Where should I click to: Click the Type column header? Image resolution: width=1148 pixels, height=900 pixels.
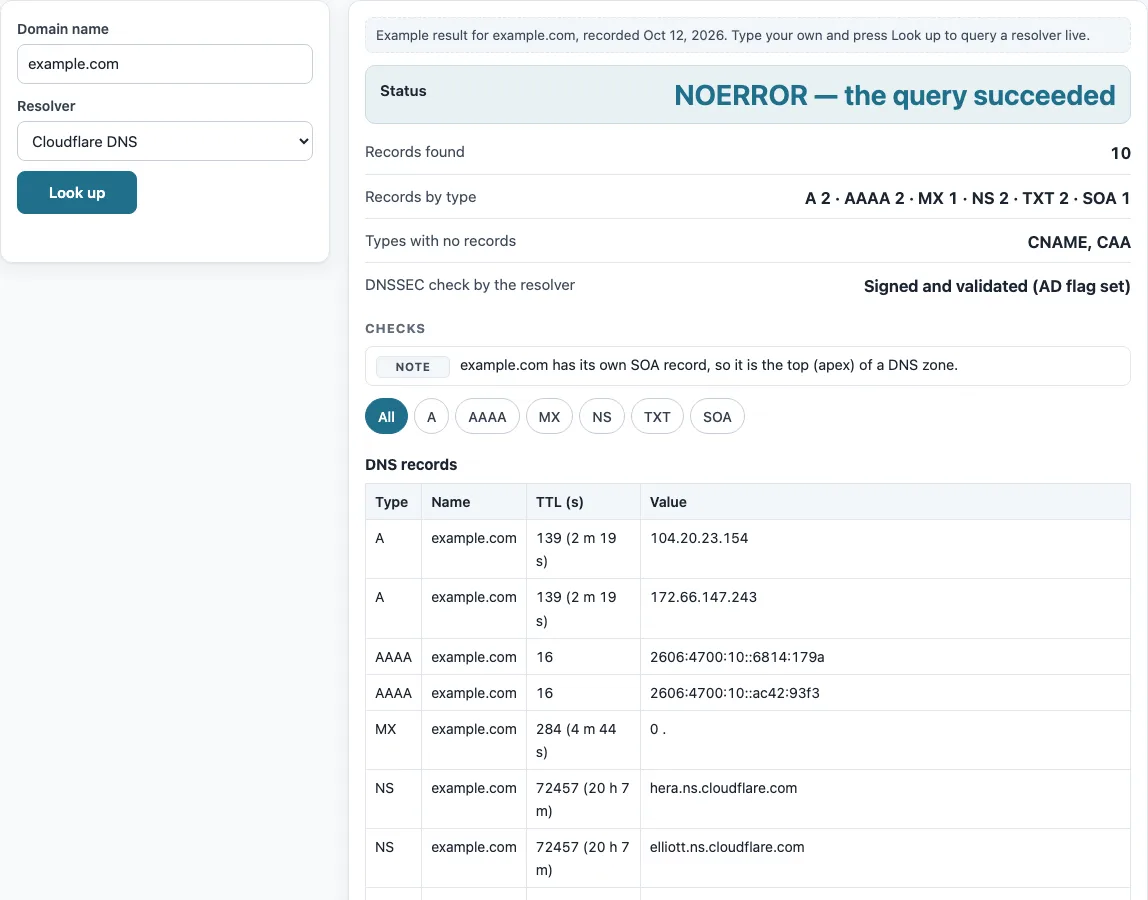[x=393, y=502]
